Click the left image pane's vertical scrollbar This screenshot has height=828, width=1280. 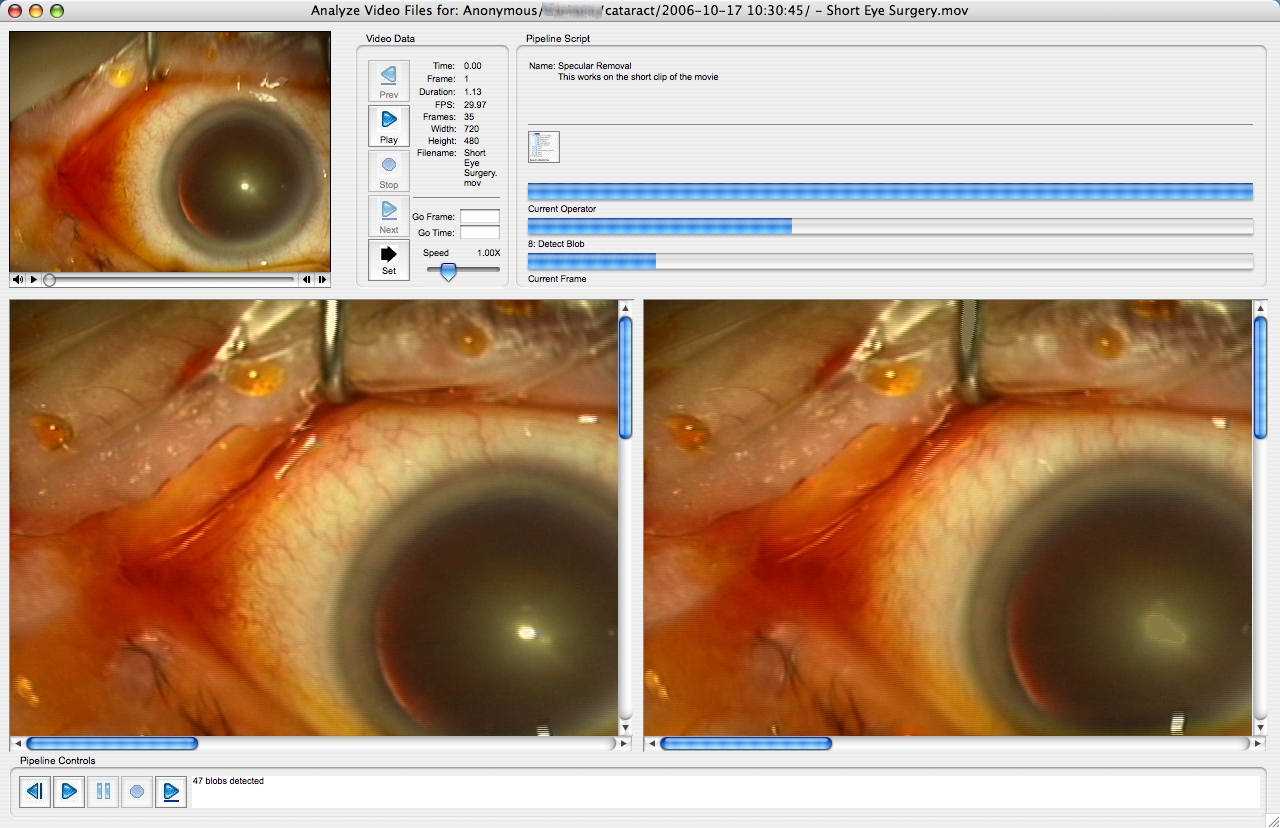coord(625,378)
